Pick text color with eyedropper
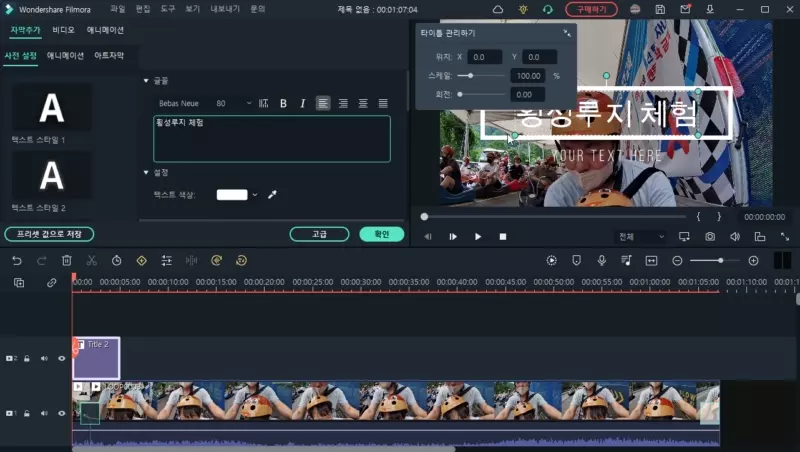 [272, 194]
